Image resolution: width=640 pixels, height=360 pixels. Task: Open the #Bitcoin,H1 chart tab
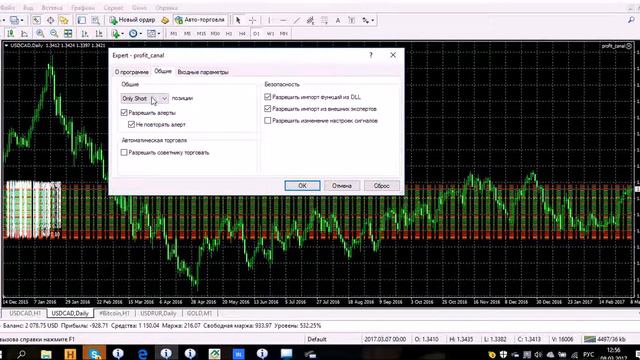click(x=114, y=313)
